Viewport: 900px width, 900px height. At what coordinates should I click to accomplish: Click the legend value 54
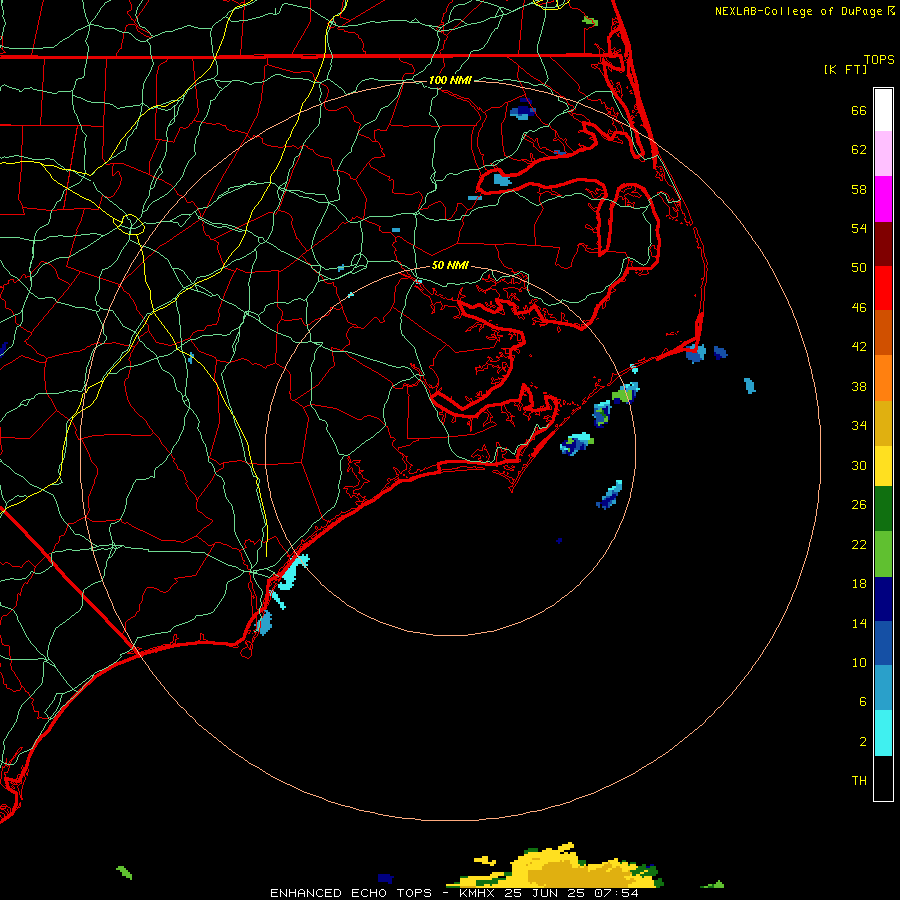pos(859,228)
